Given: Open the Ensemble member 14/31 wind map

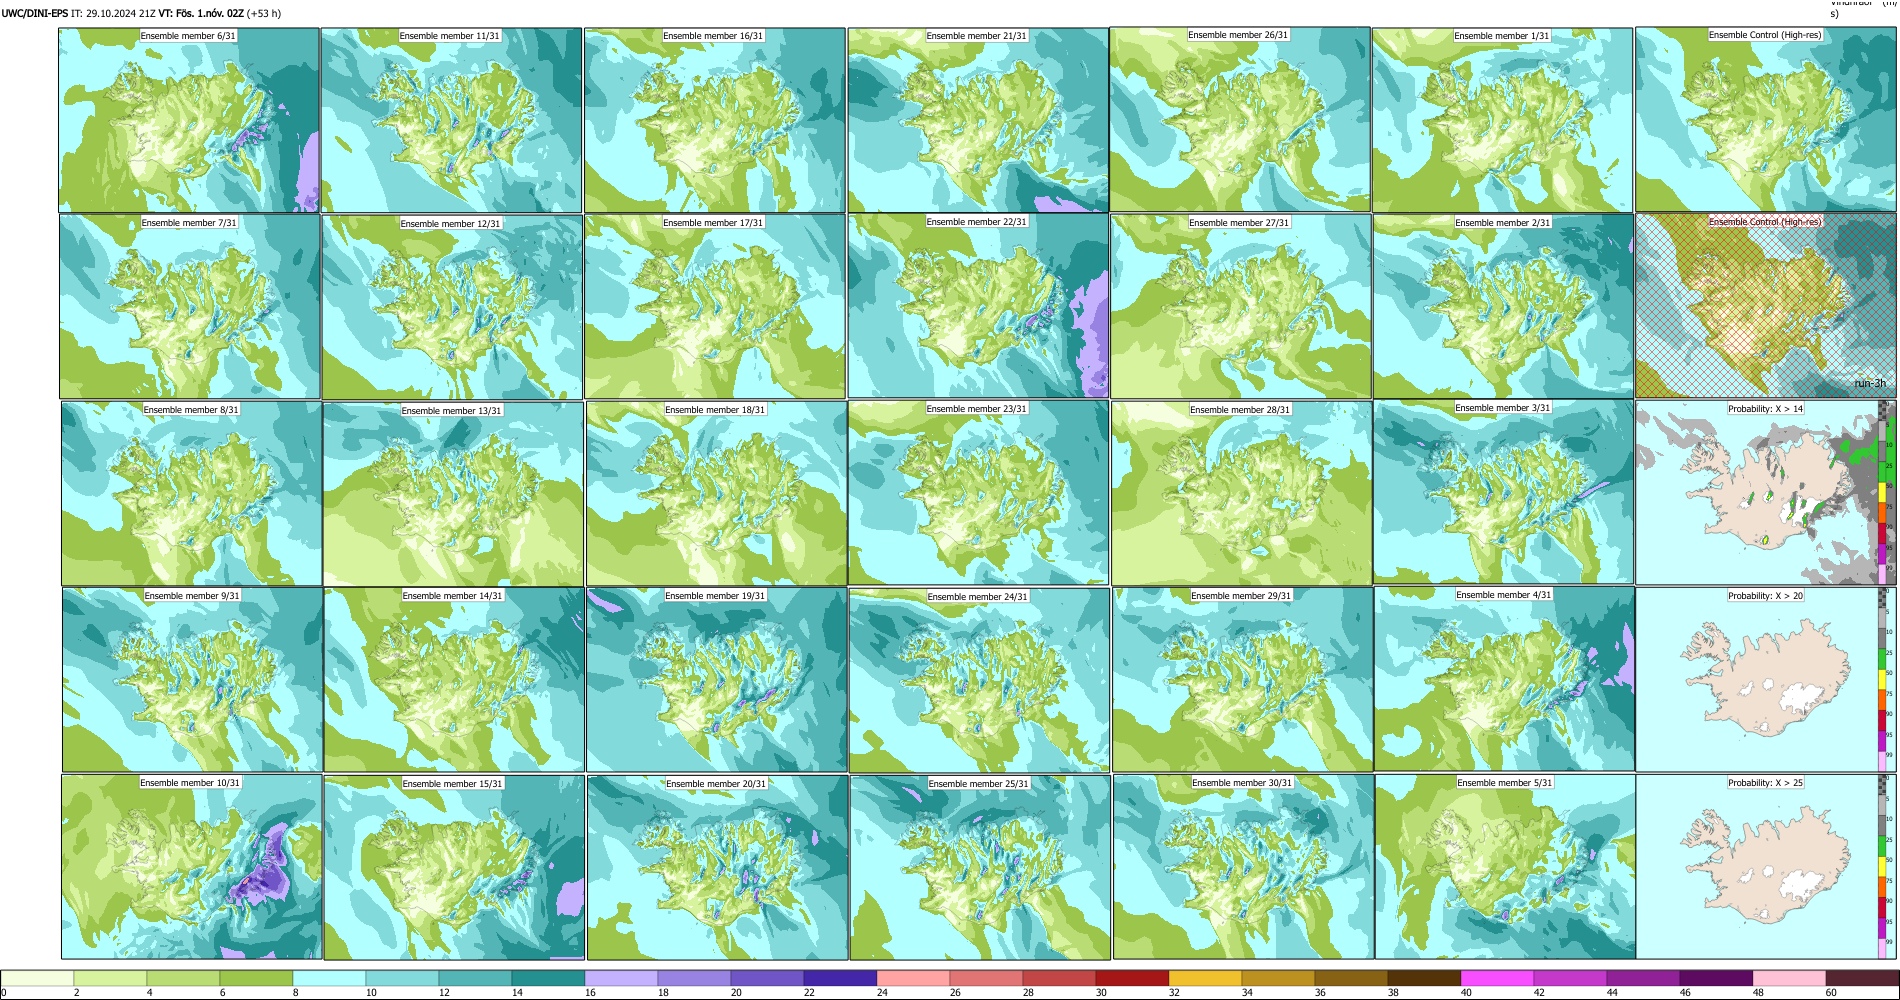Looking at the screenshot, I should [454, 680].
